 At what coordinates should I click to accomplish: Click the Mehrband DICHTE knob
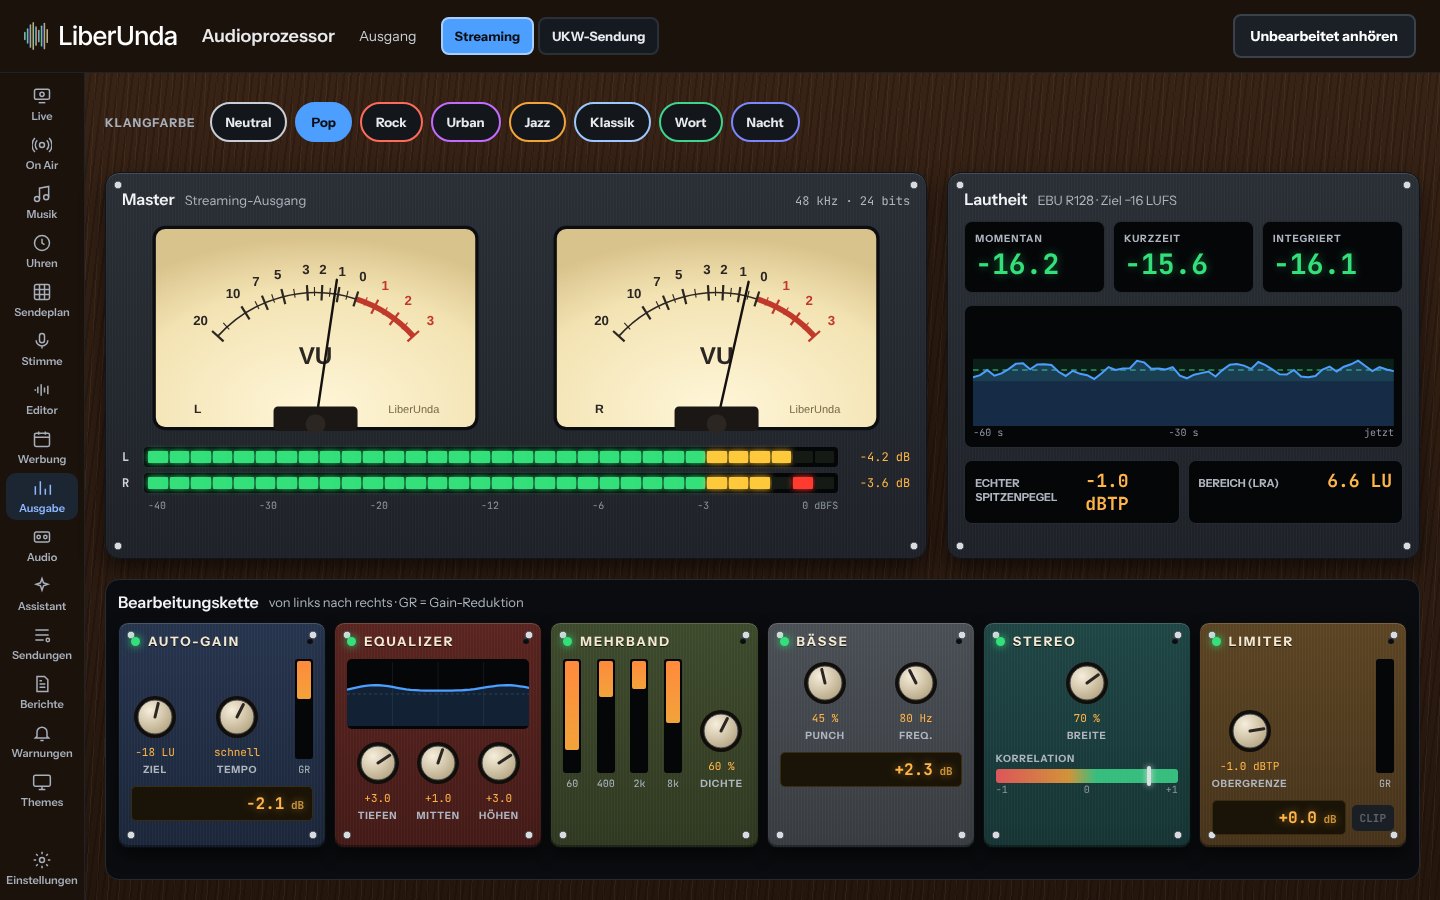[x=721, y=731]
